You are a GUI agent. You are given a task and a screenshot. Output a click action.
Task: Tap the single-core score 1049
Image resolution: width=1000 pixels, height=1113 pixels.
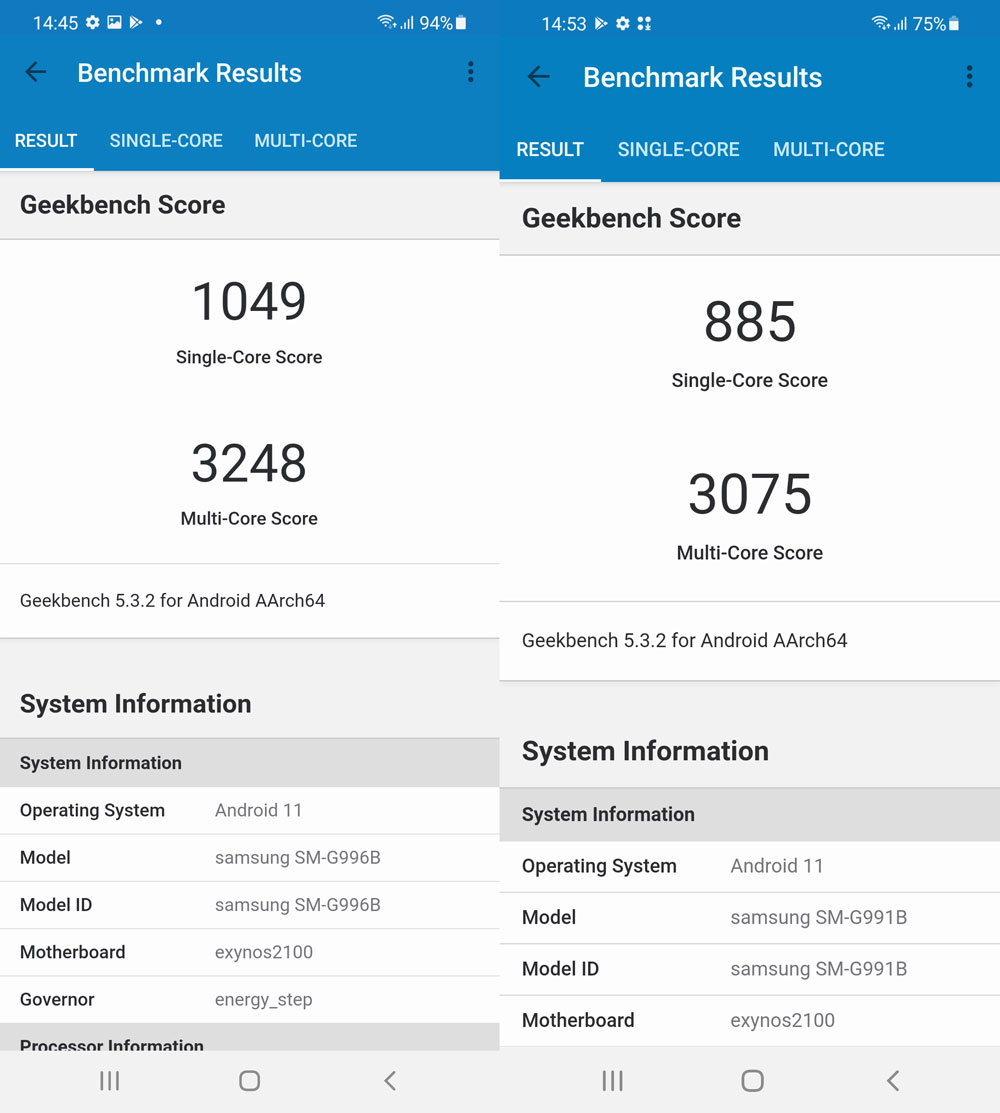(x=249, y=301)
